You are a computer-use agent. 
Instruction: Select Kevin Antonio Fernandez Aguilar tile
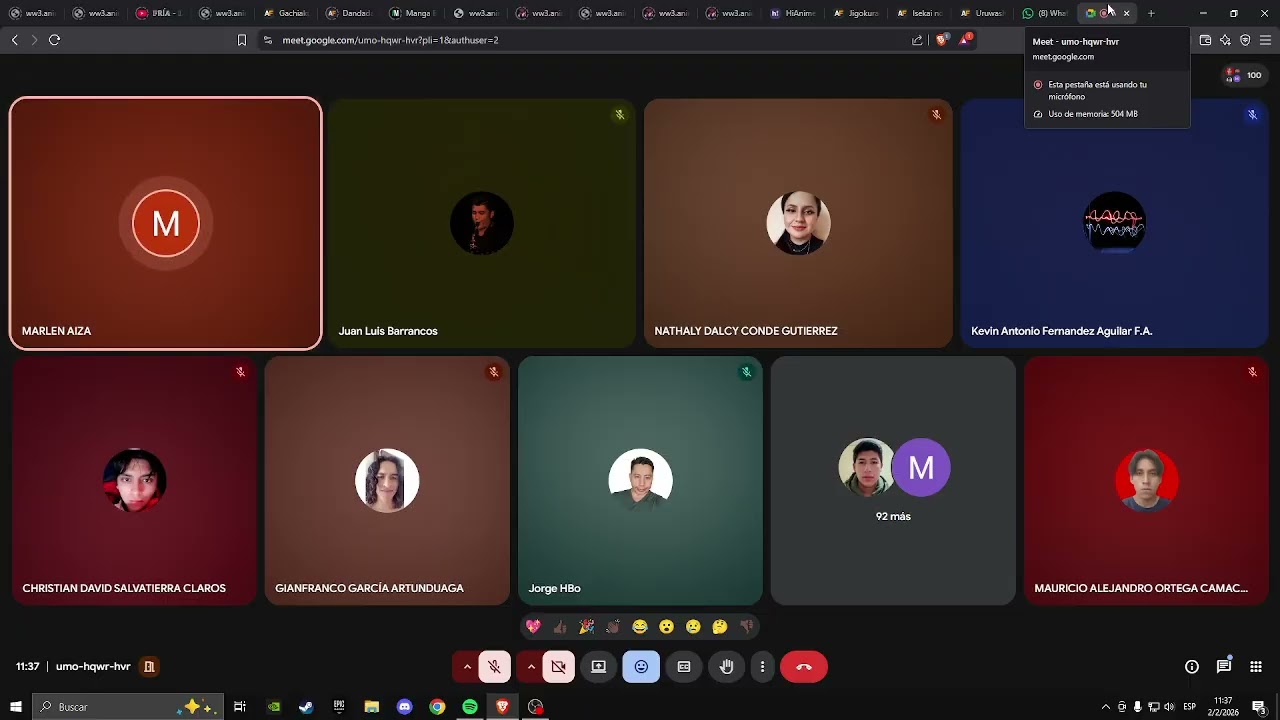click(1114, 223)
